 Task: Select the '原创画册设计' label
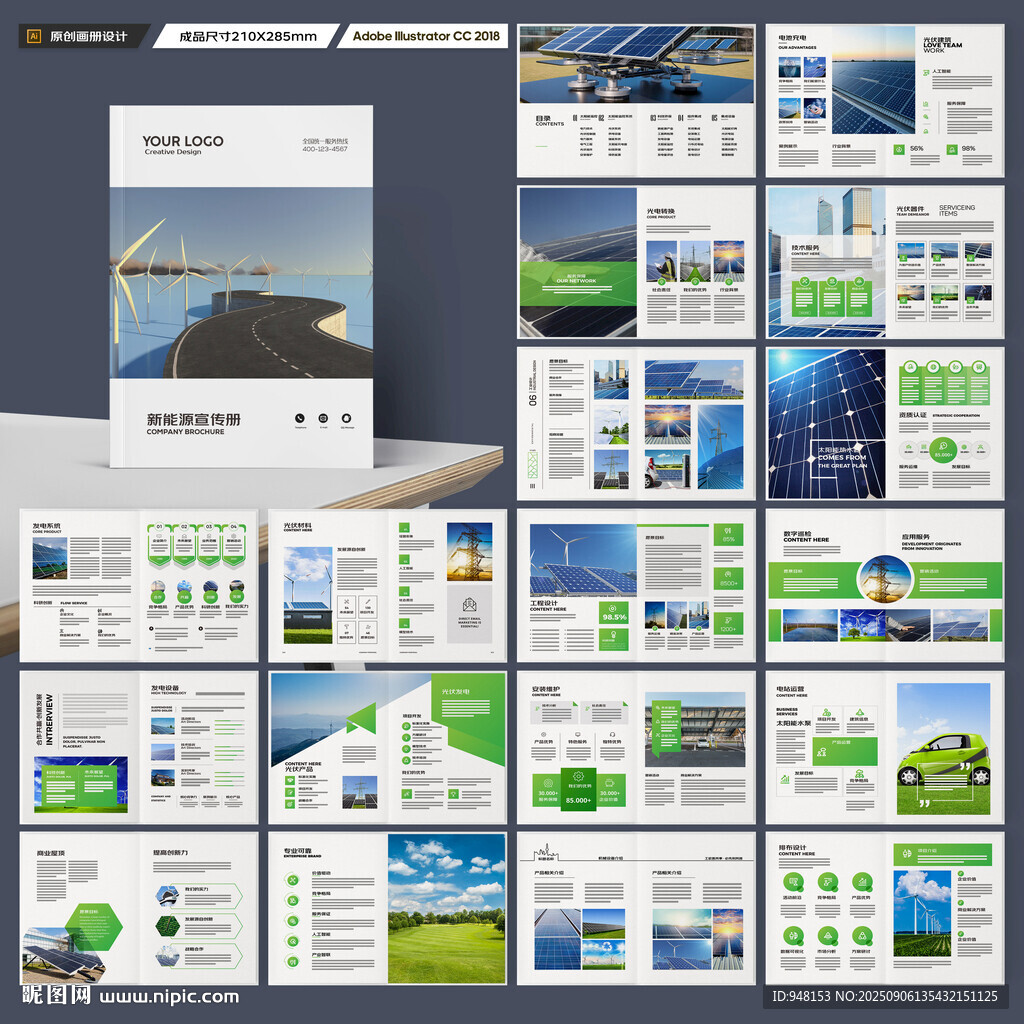tap(89, 37)
